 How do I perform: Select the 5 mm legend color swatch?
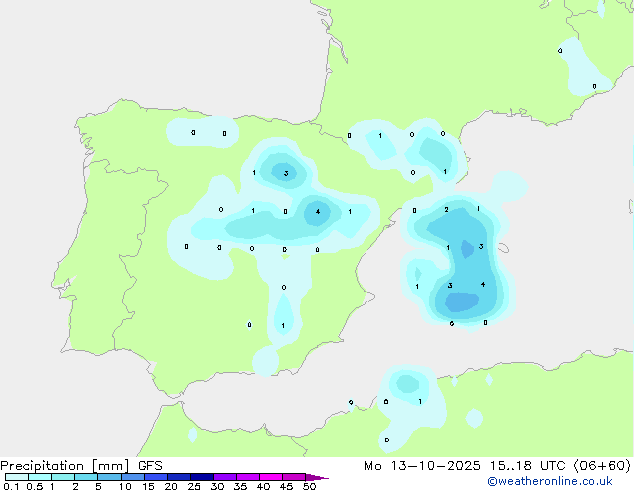pos(109,477)
